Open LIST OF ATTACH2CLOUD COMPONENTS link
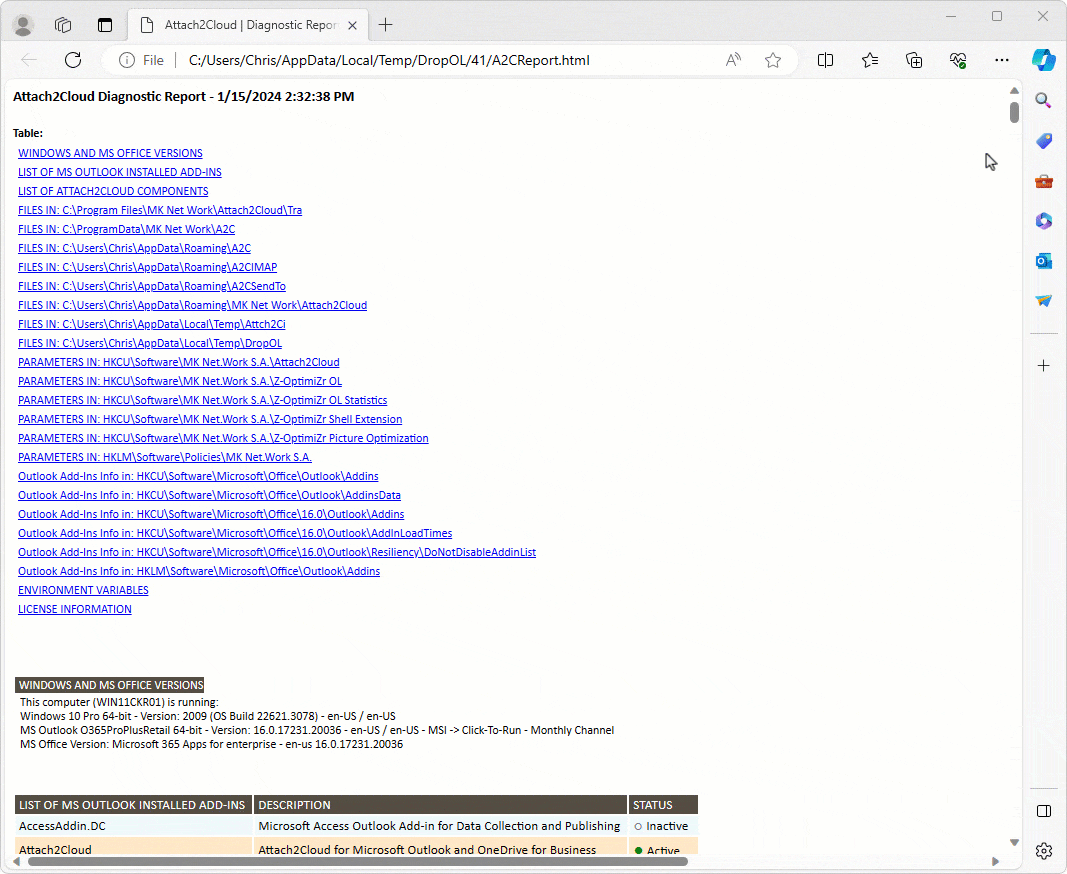The height and width of the screenshot is (874, 1067). 113,191
